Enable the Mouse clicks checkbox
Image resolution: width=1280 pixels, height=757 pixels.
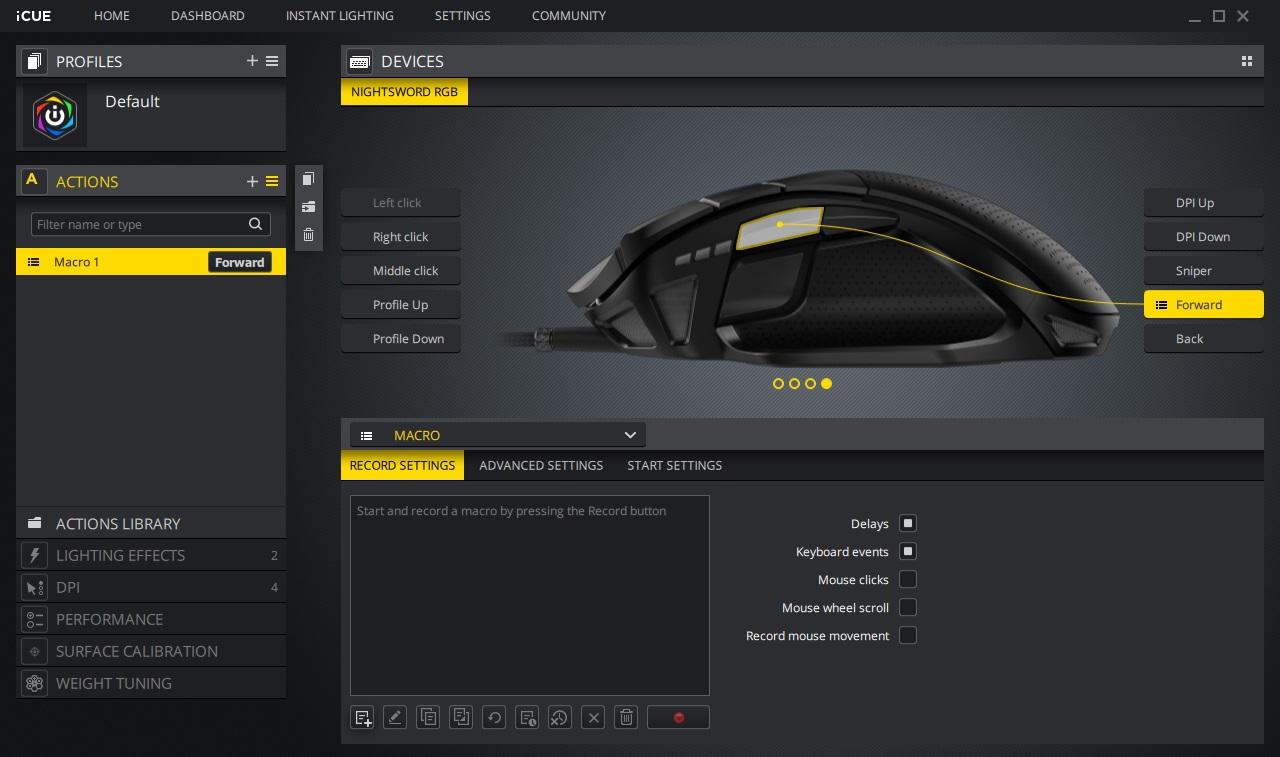pos(908,579)
